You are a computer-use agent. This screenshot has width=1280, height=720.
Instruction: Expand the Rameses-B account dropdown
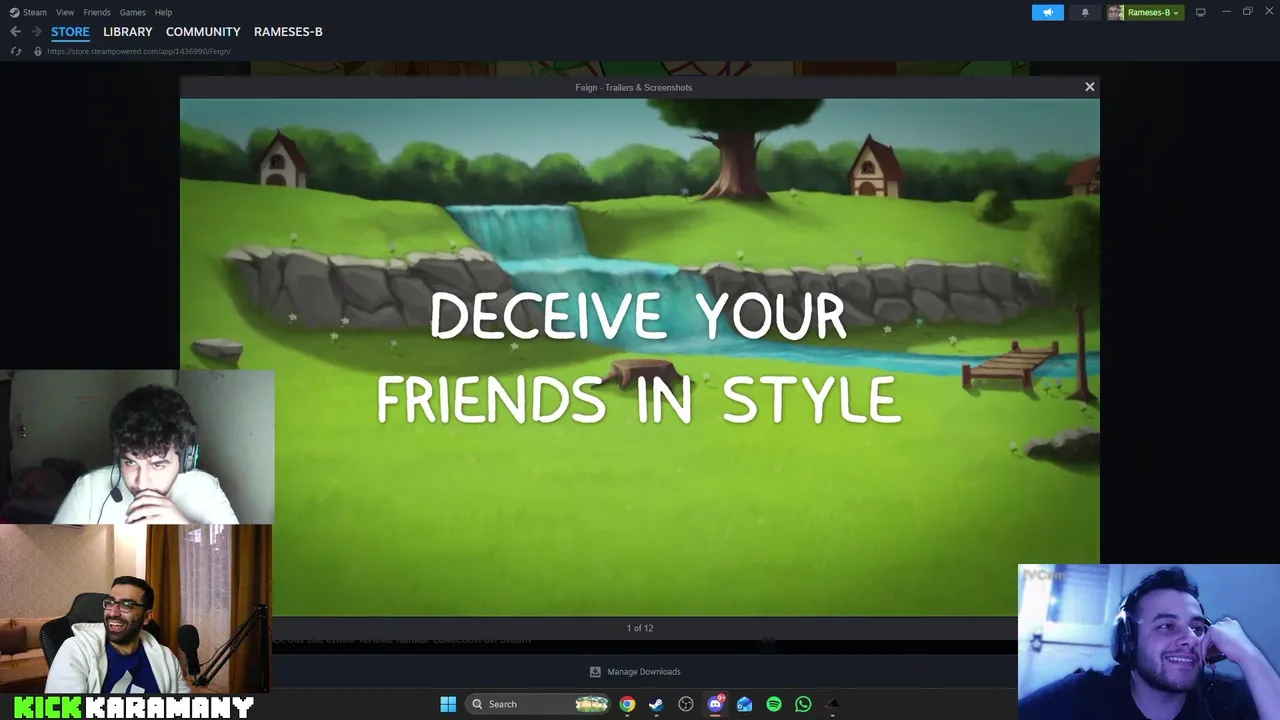tap(1153, 12)
